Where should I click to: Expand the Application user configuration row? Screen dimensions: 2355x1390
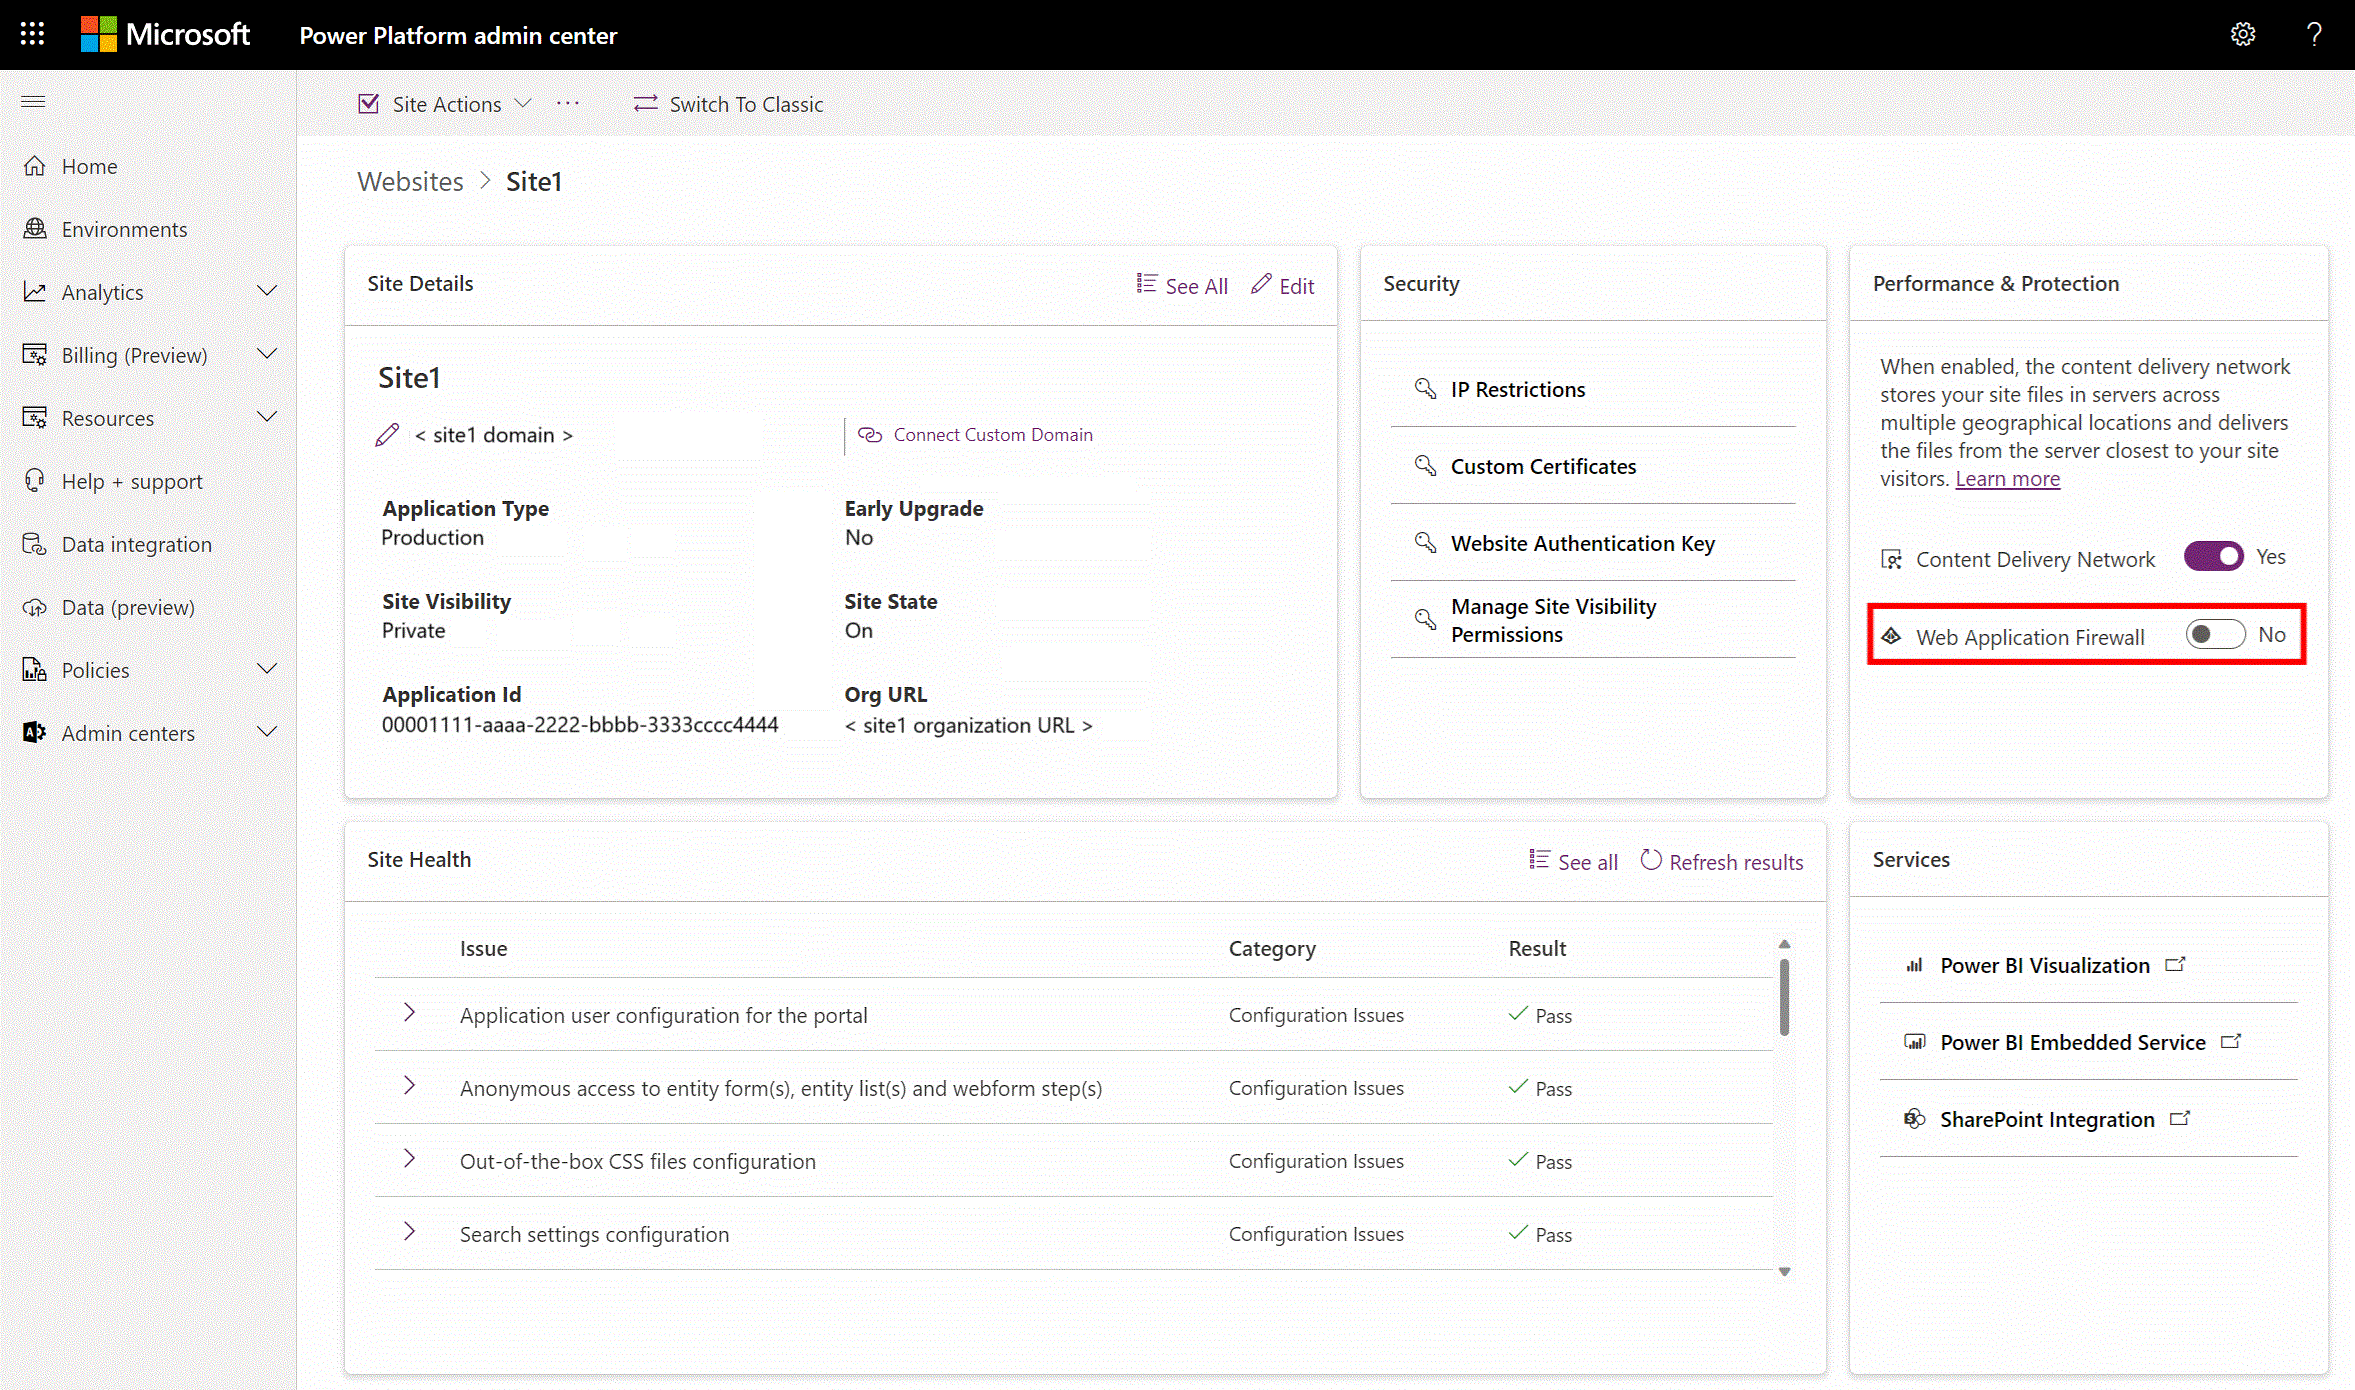[x=408, y=1014]
